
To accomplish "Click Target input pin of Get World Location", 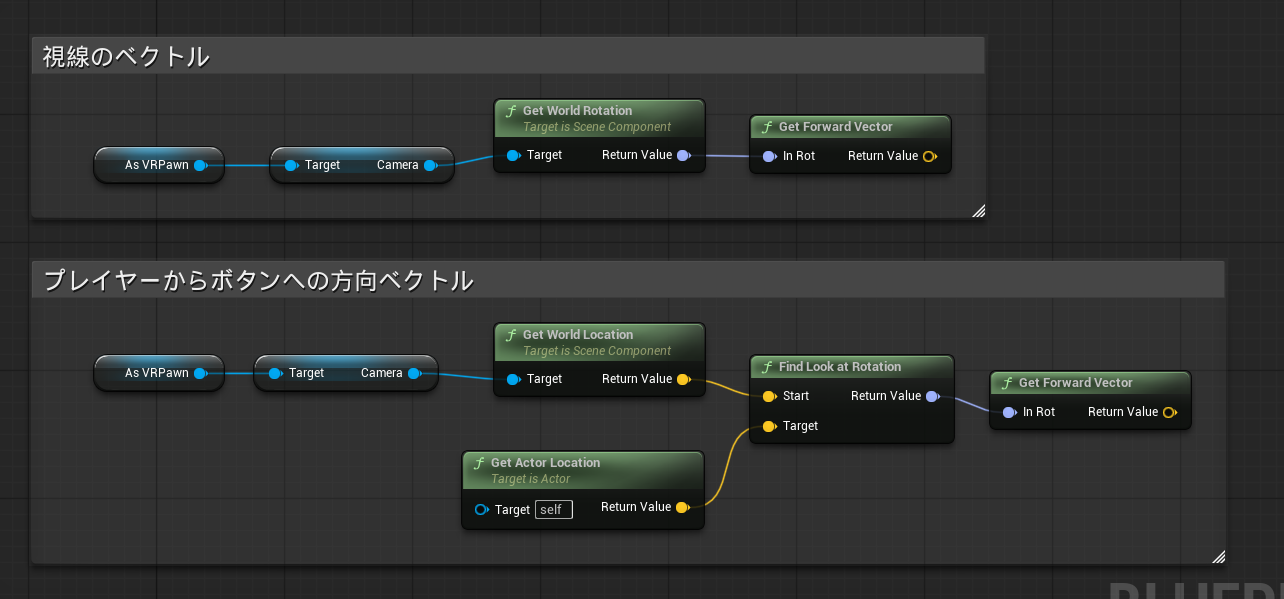I will point(513,379).
